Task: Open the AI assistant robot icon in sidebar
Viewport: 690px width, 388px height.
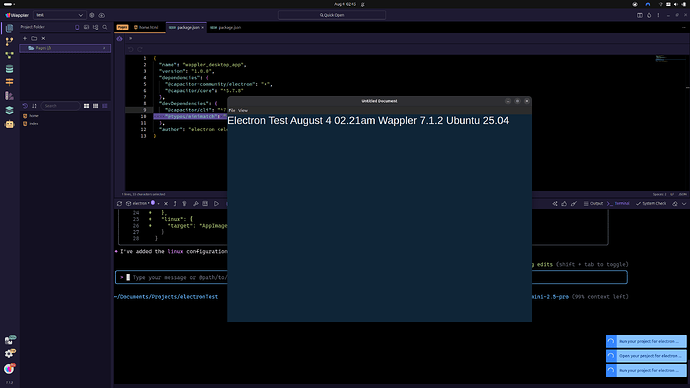Action: coord(9,124)
